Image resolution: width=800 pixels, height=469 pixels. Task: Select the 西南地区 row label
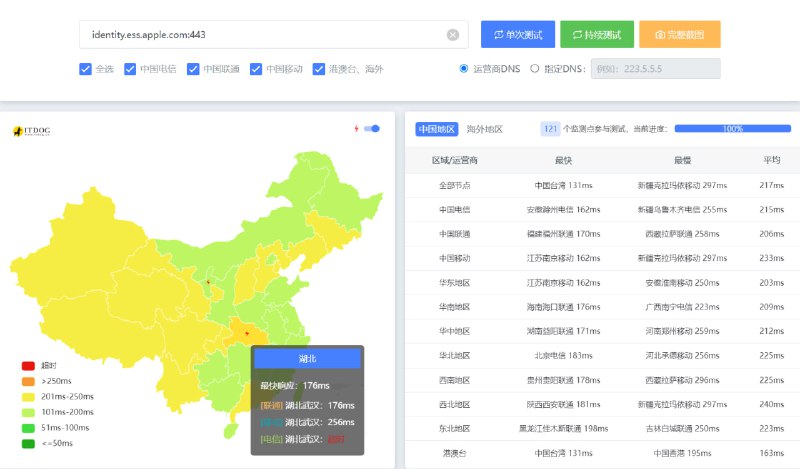(455, 380)
